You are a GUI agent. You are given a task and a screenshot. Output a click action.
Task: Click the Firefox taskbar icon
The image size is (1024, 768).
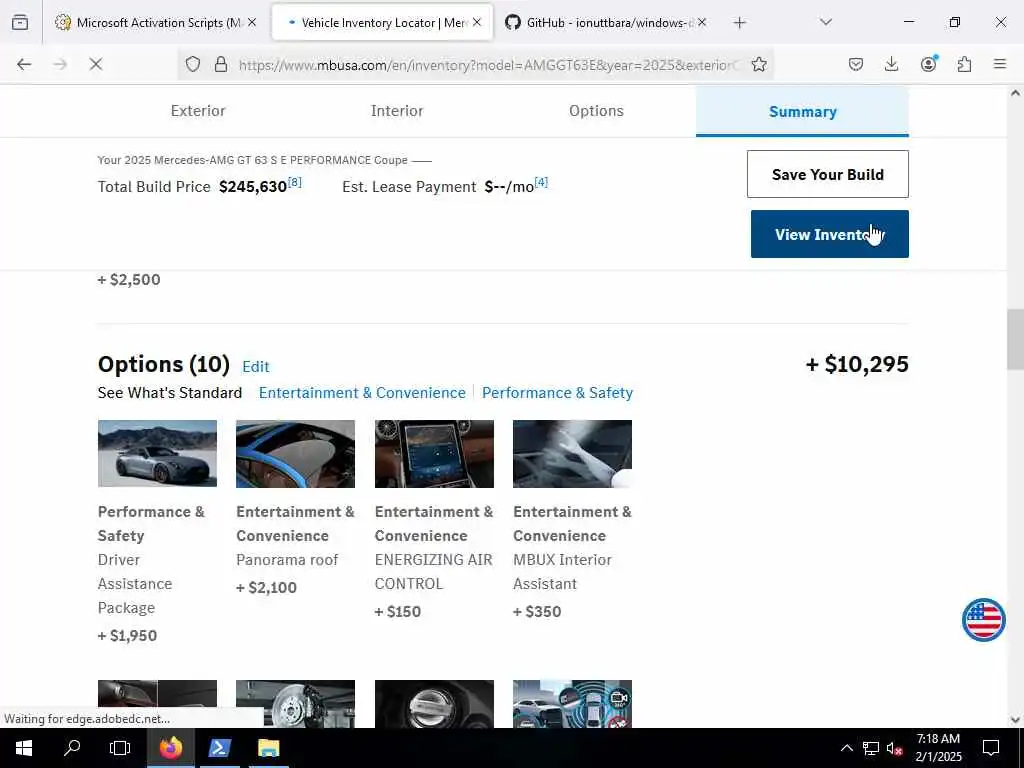[170, 748]
